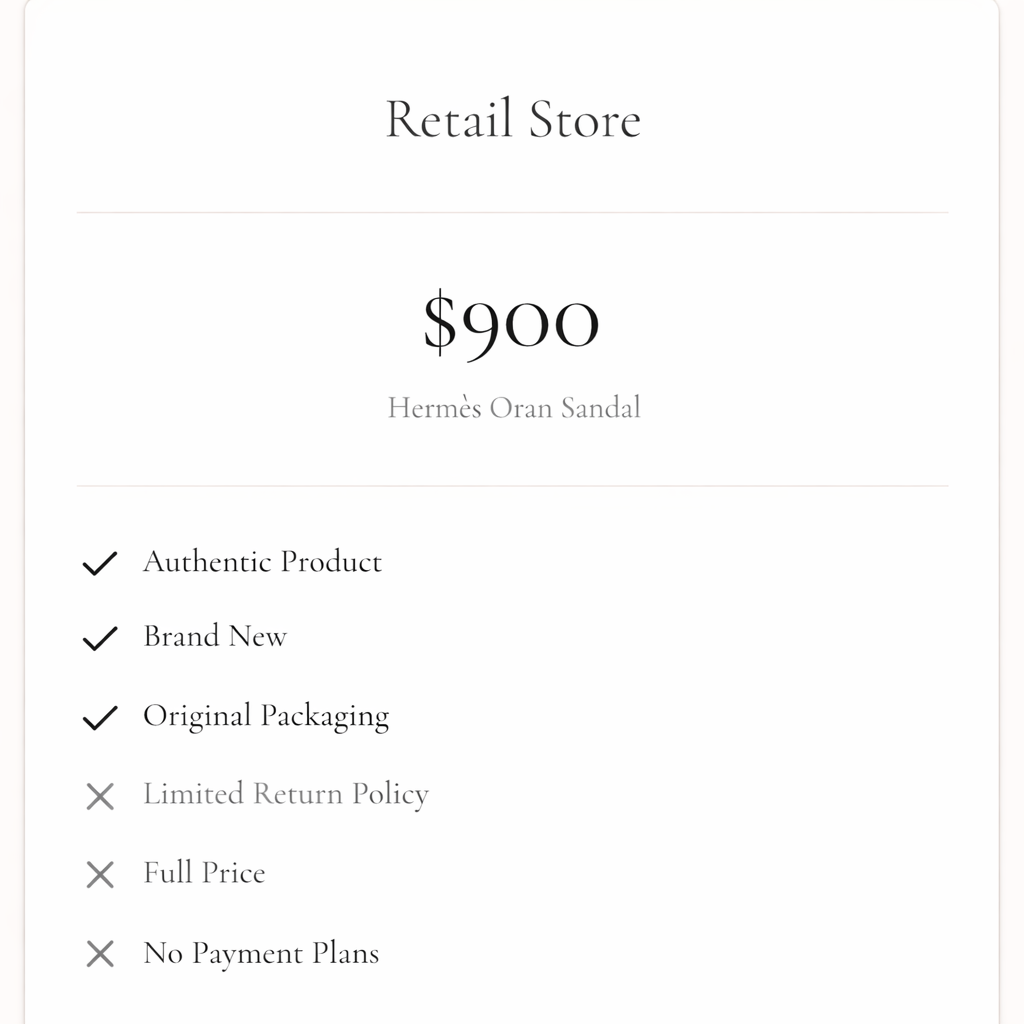Select the Full Price feature label
Screen dimensions: 1024x1024
[204, 873]
